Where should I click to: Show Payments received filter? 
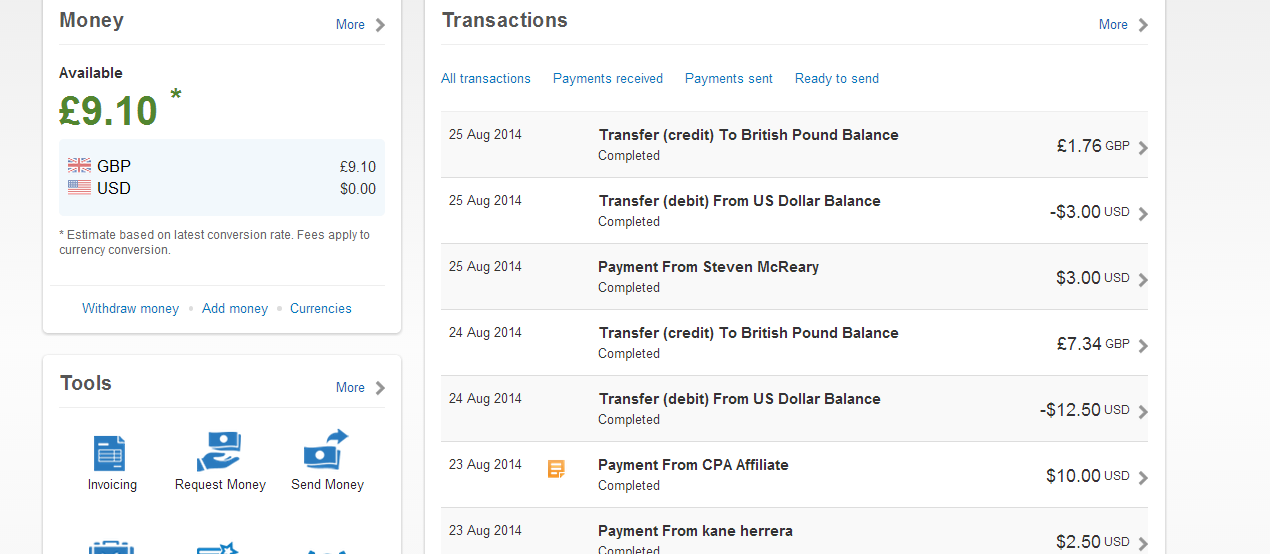click(608, 79)
